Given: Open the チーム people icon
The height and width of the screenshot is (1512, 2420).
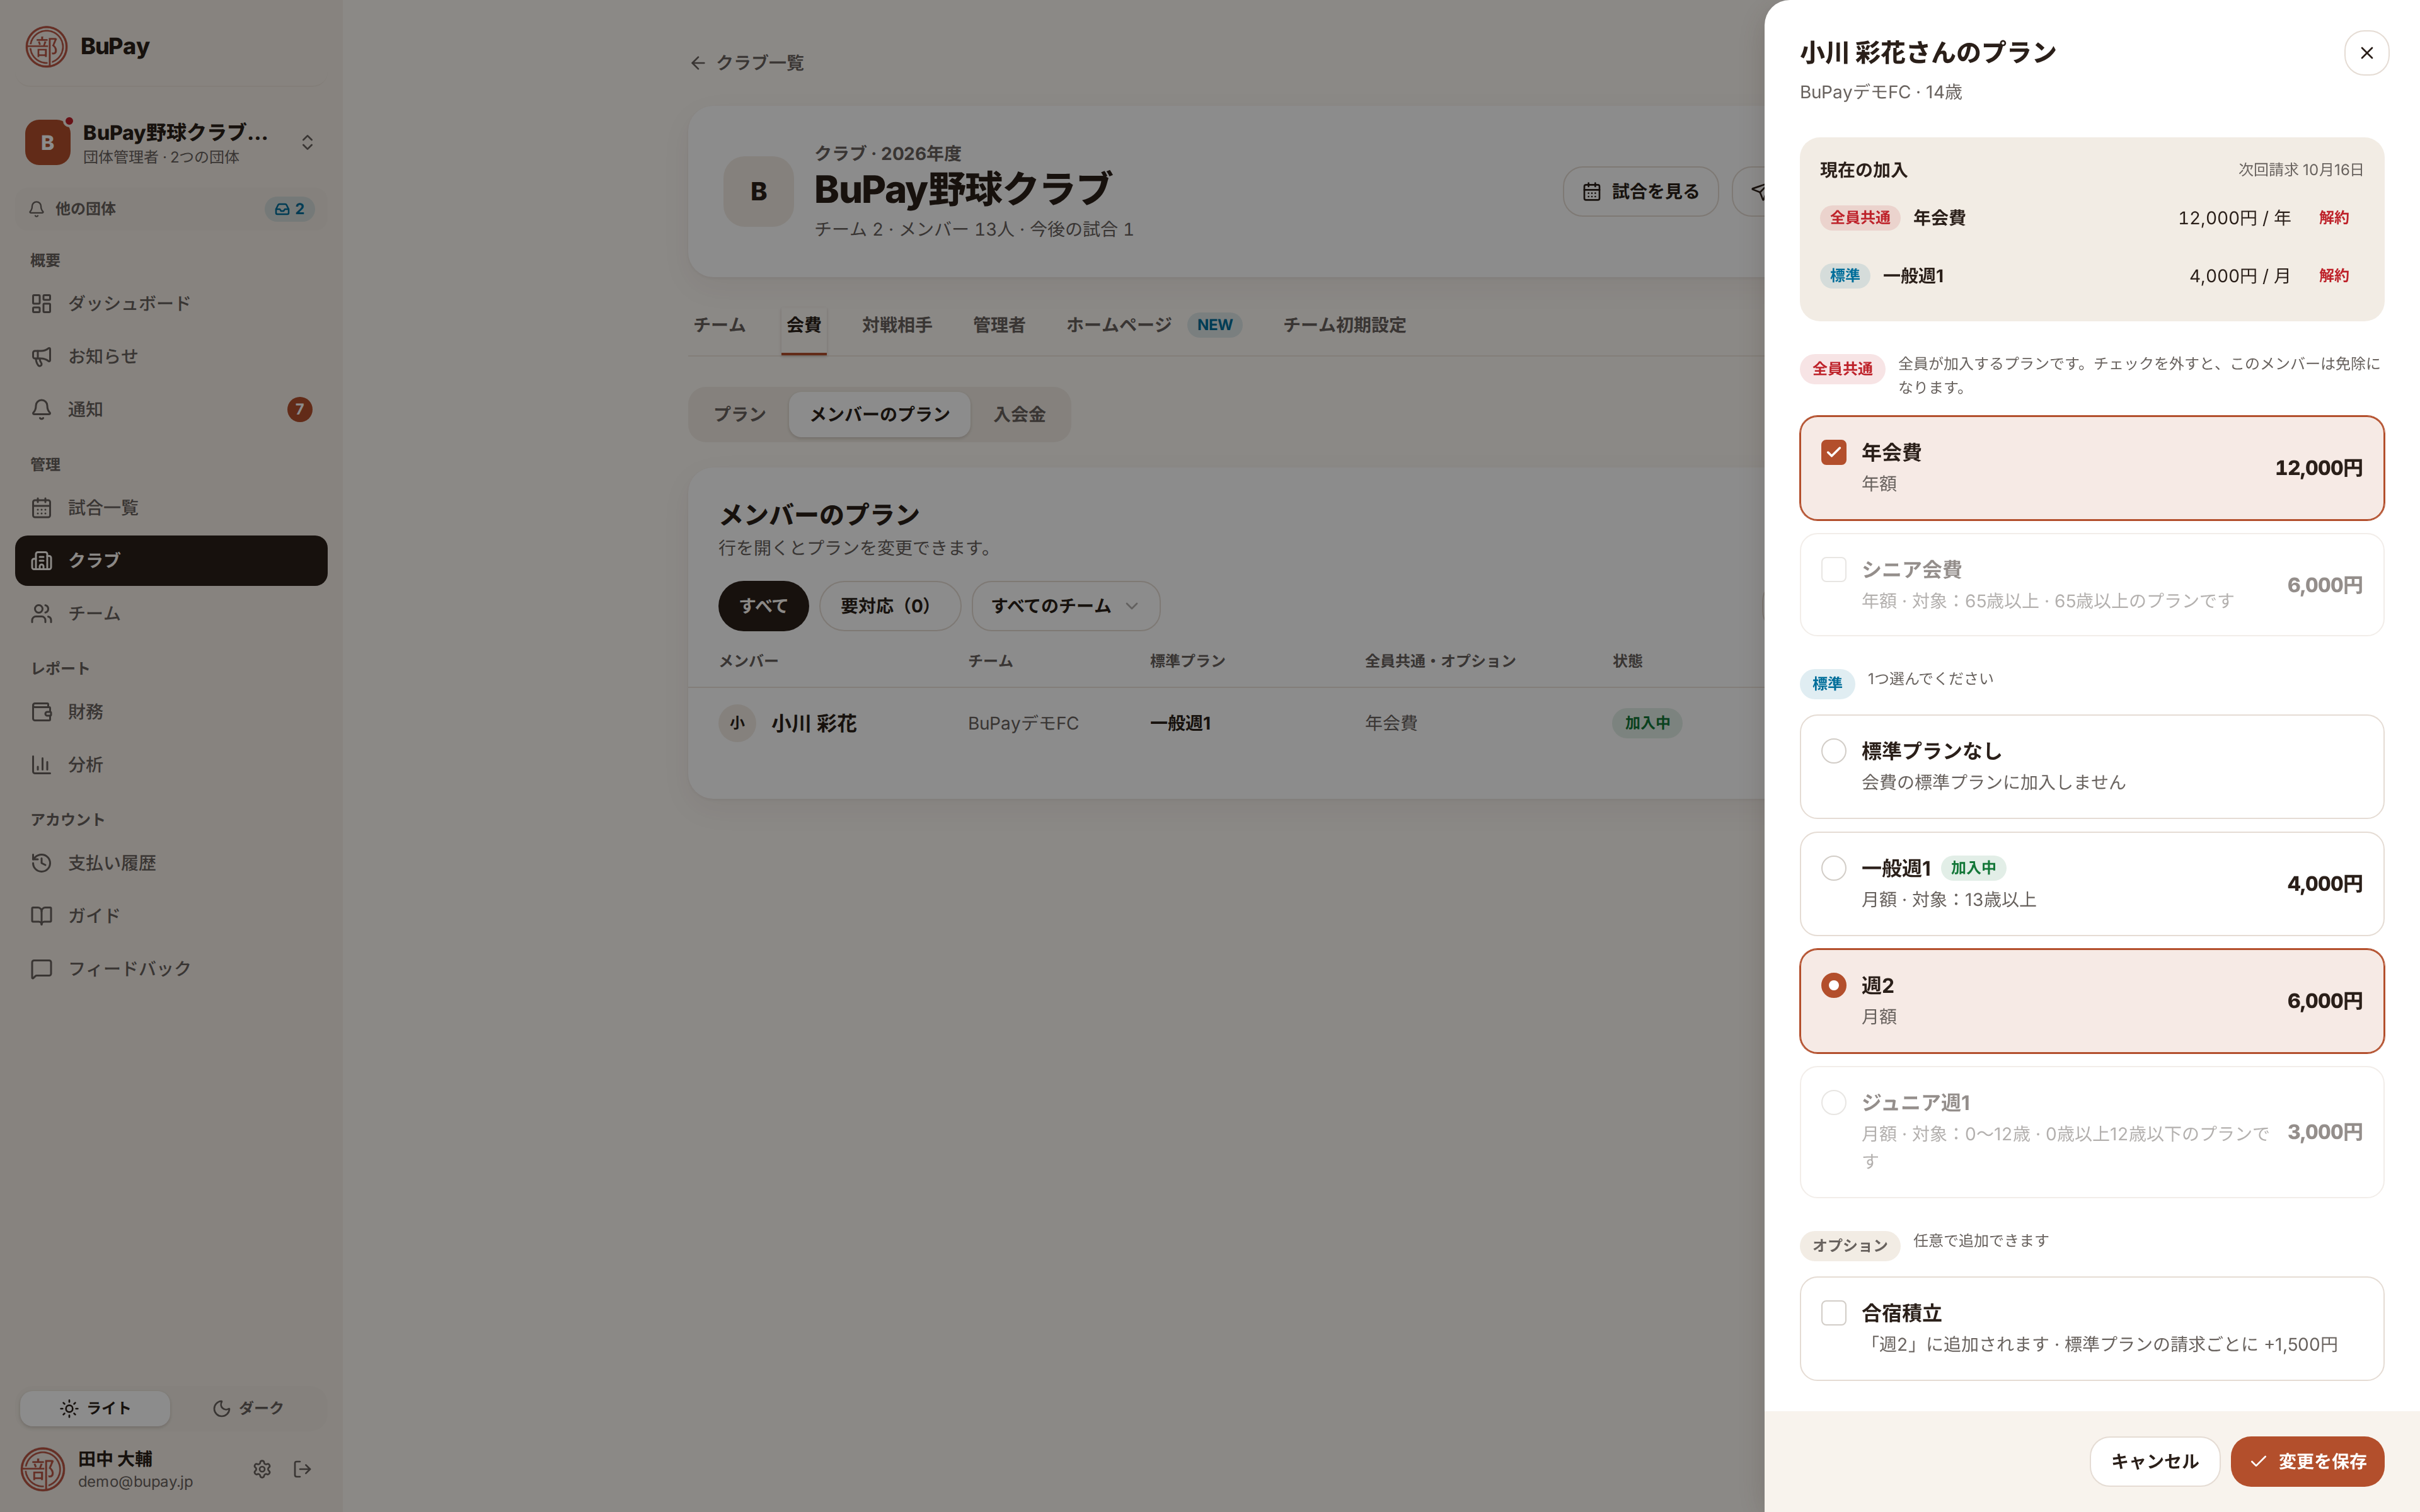Looking at the screenshot, I should pyautogui.click(x=41, y=613).
